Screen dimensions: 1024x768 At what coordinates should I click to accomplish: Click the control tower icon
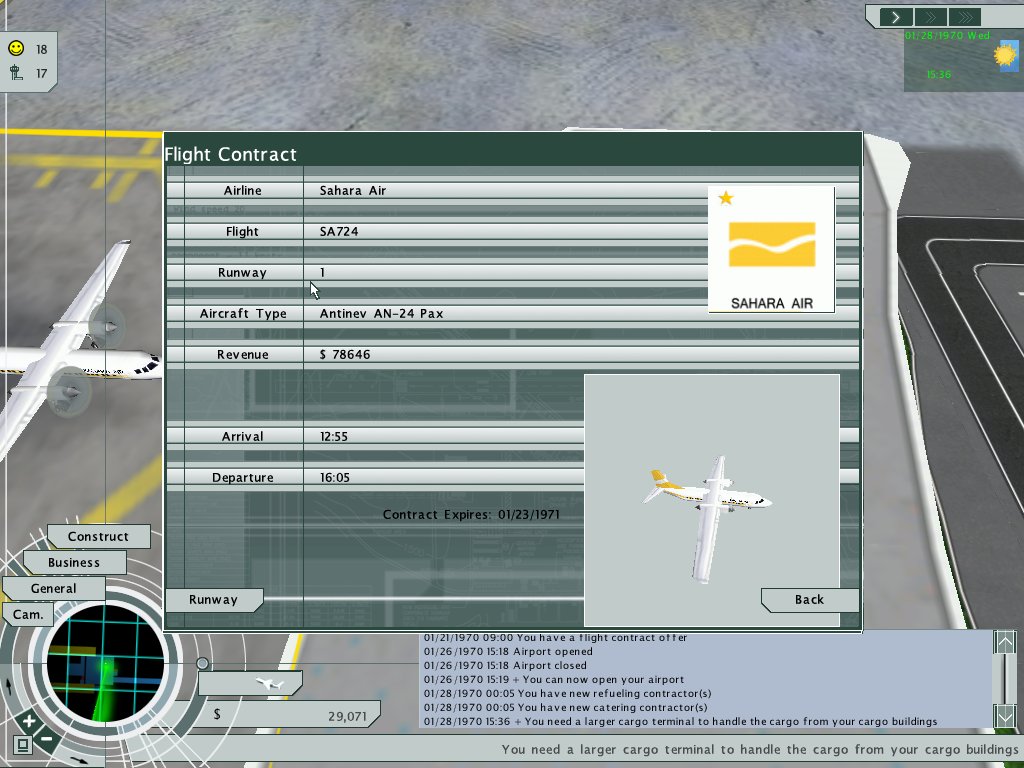tap(15, 72)
